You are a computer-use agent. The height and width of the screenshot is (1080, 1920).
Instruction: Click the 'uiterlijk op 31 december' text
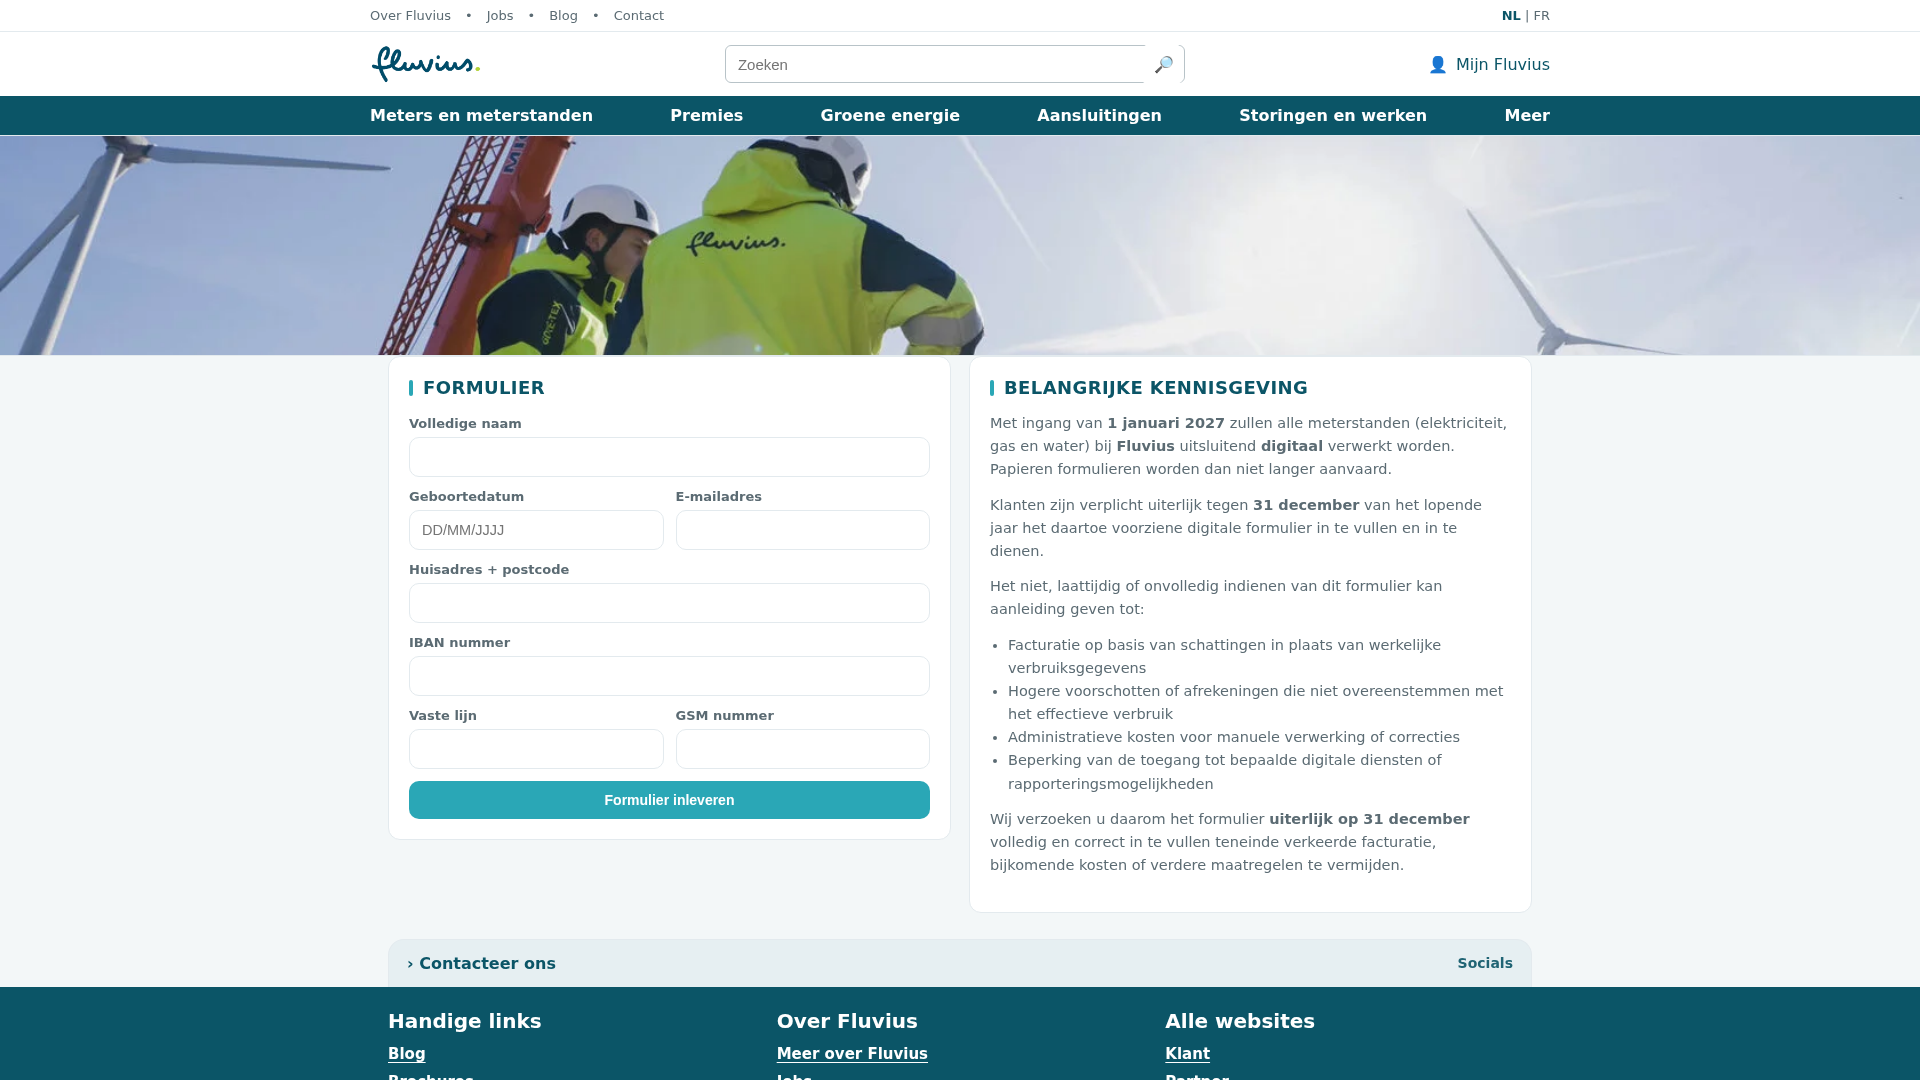click(x=1369, y=820)
